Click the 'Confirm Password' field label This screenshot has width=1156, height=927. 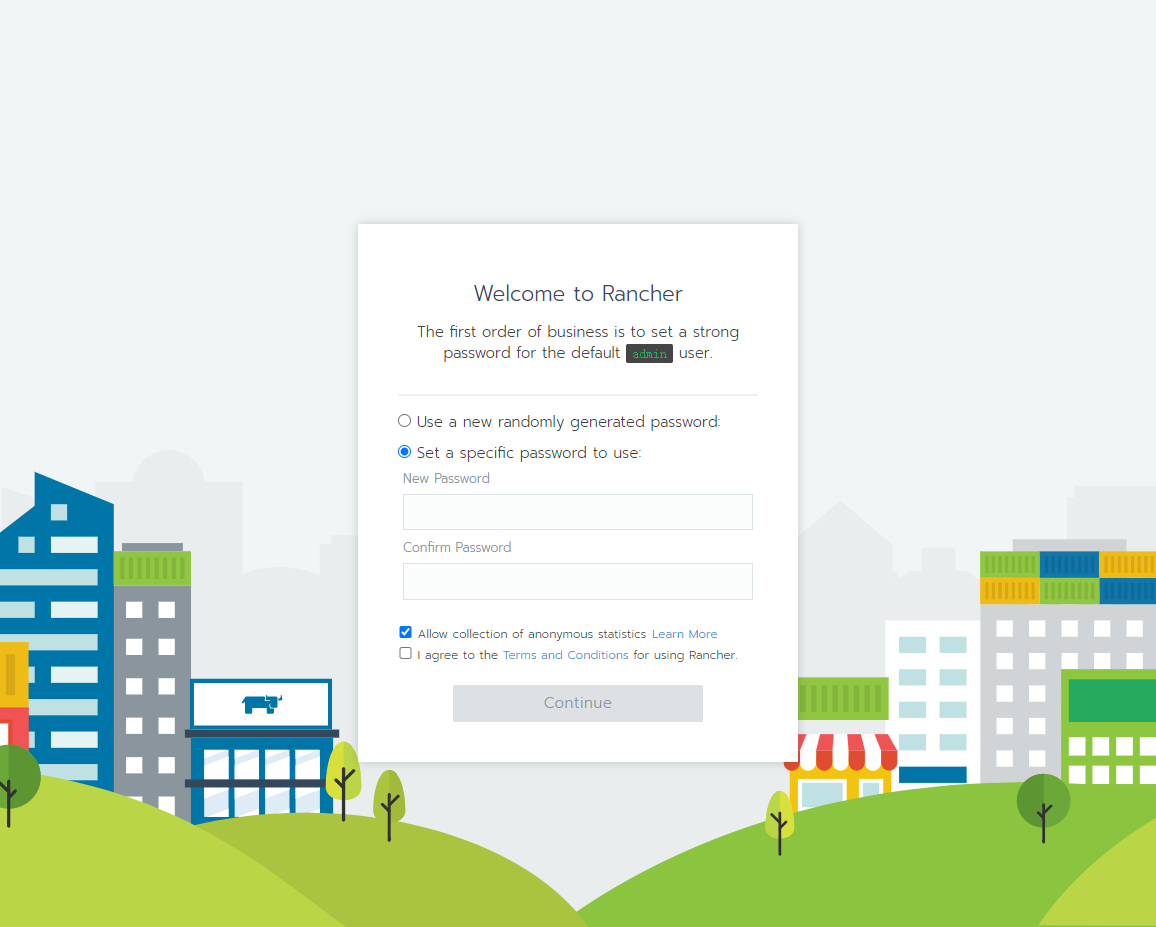457,547
